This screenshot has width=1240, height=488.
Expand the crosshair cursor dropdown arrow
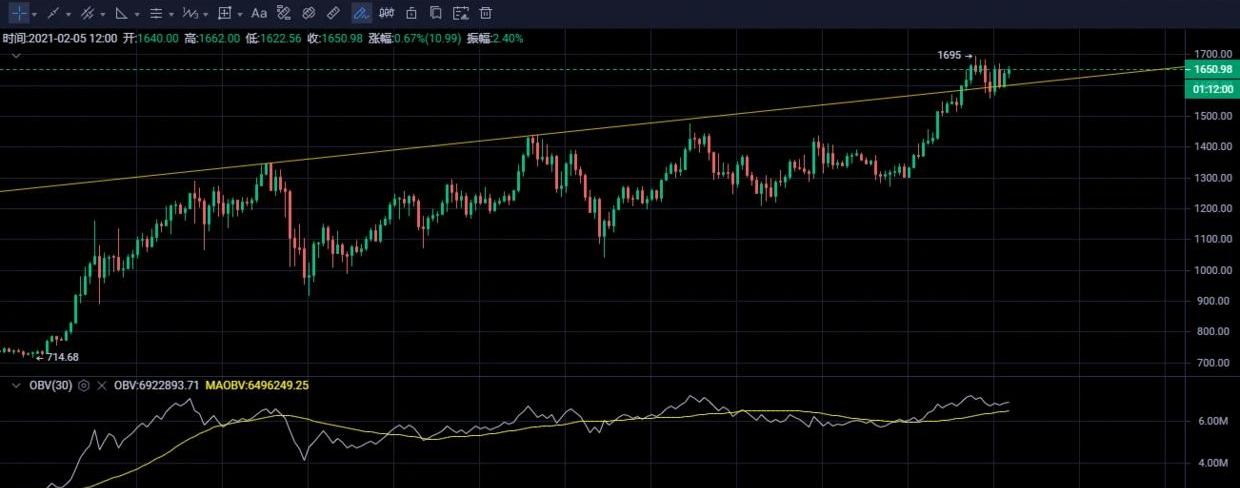(x=35, y=14)
